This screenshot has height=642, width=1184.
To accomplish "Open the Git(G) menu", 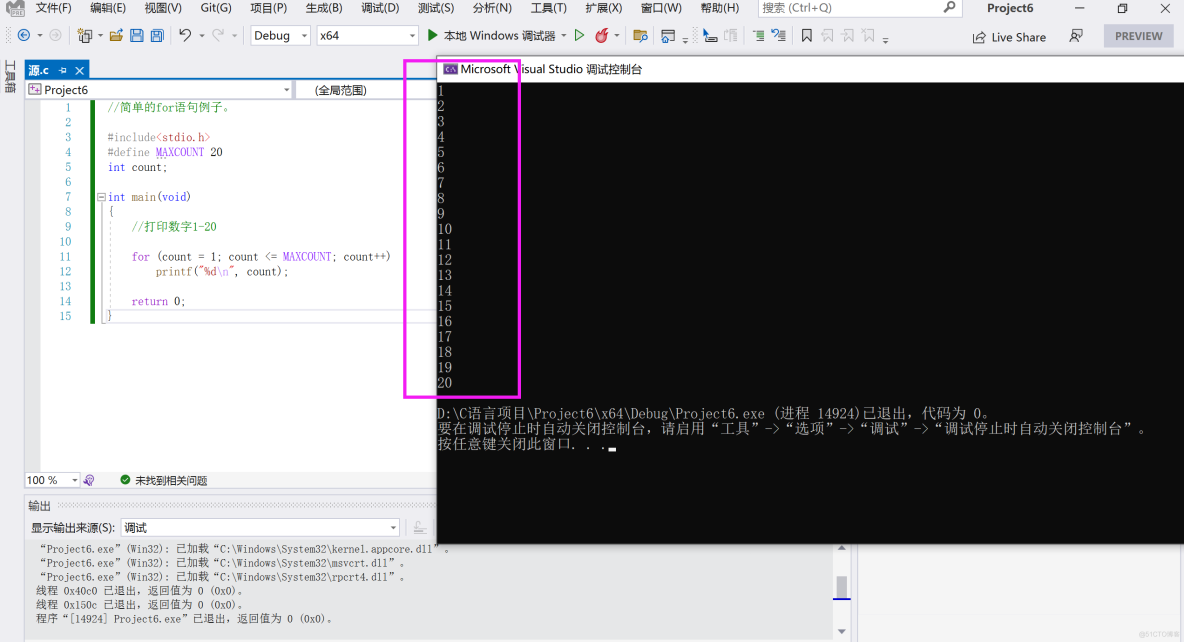I will click(216, 8).
